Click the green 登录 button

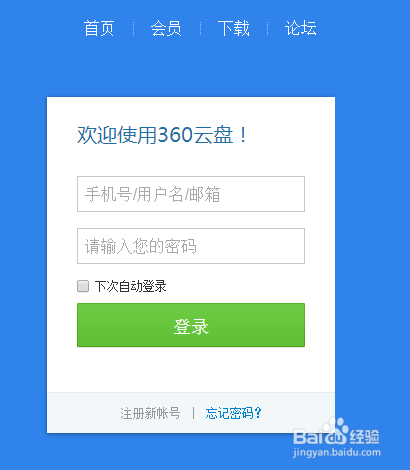(x=191, y=325)
